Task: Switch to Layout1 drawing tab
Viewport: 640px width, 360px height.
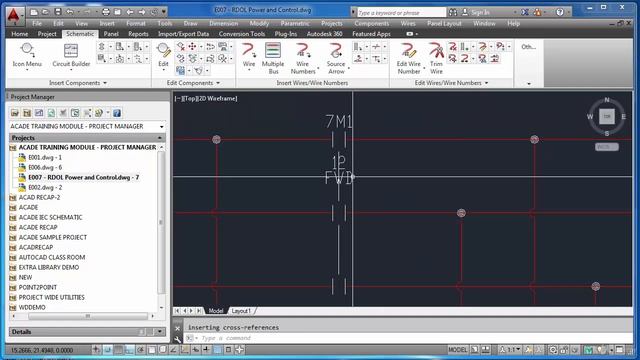Action: tap(241, 311)
